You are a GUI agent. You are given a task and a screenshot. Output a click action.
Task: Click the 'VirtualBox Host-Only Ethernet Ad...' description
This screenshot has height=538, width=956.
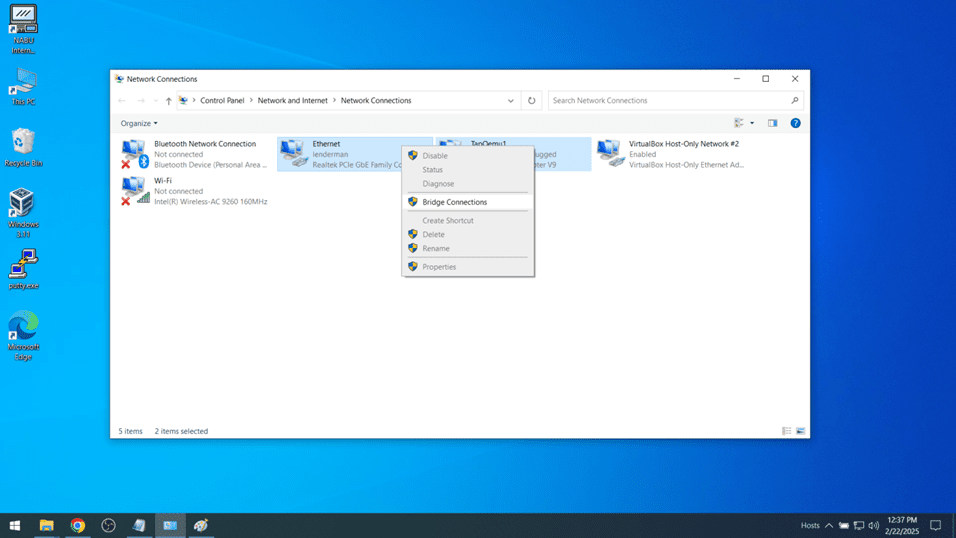686,165
